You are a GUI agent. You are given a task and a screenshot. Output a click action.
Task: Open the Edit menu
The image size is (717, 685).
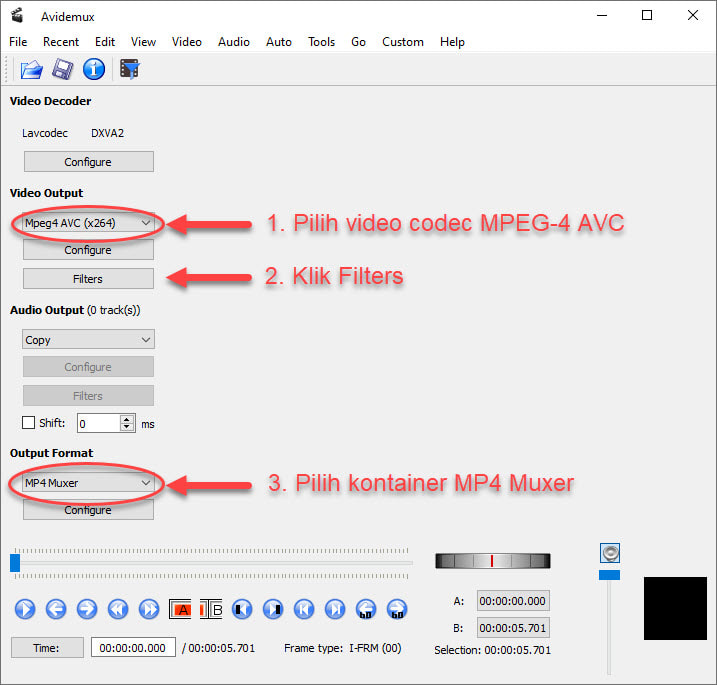click(105, 42)
